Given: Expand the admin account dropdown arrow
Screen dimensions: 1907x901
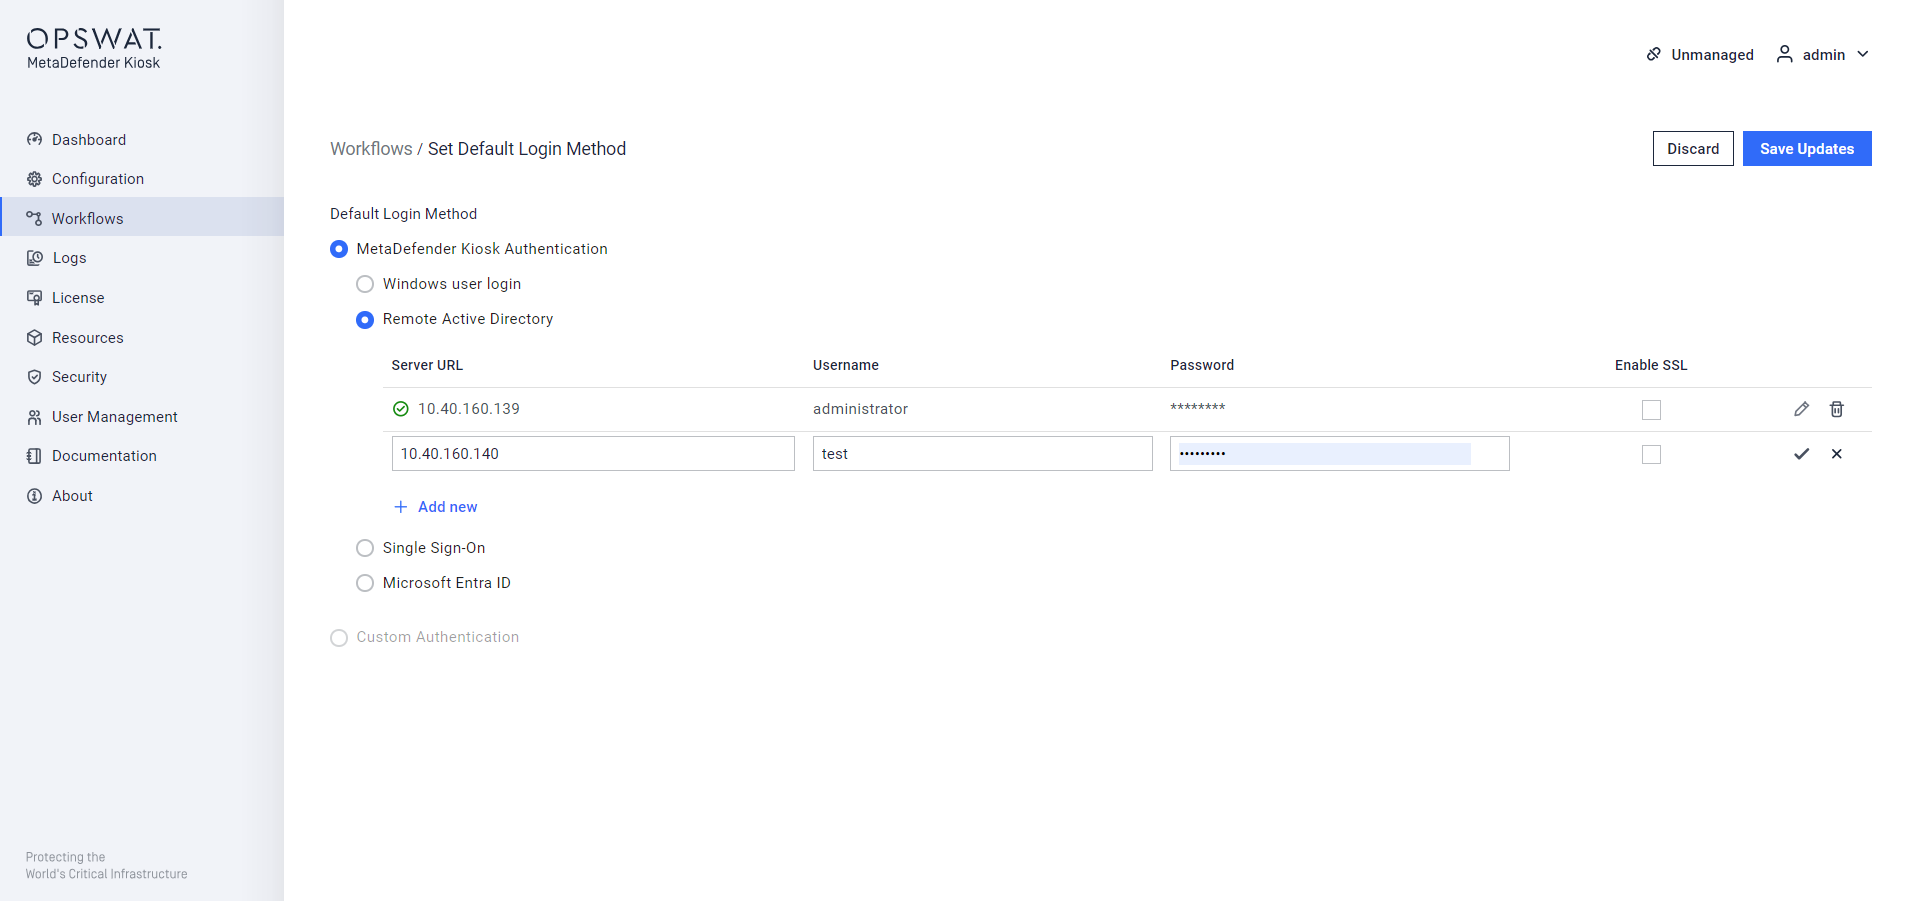Looking at the screenshot, I should coord(1863,54).
